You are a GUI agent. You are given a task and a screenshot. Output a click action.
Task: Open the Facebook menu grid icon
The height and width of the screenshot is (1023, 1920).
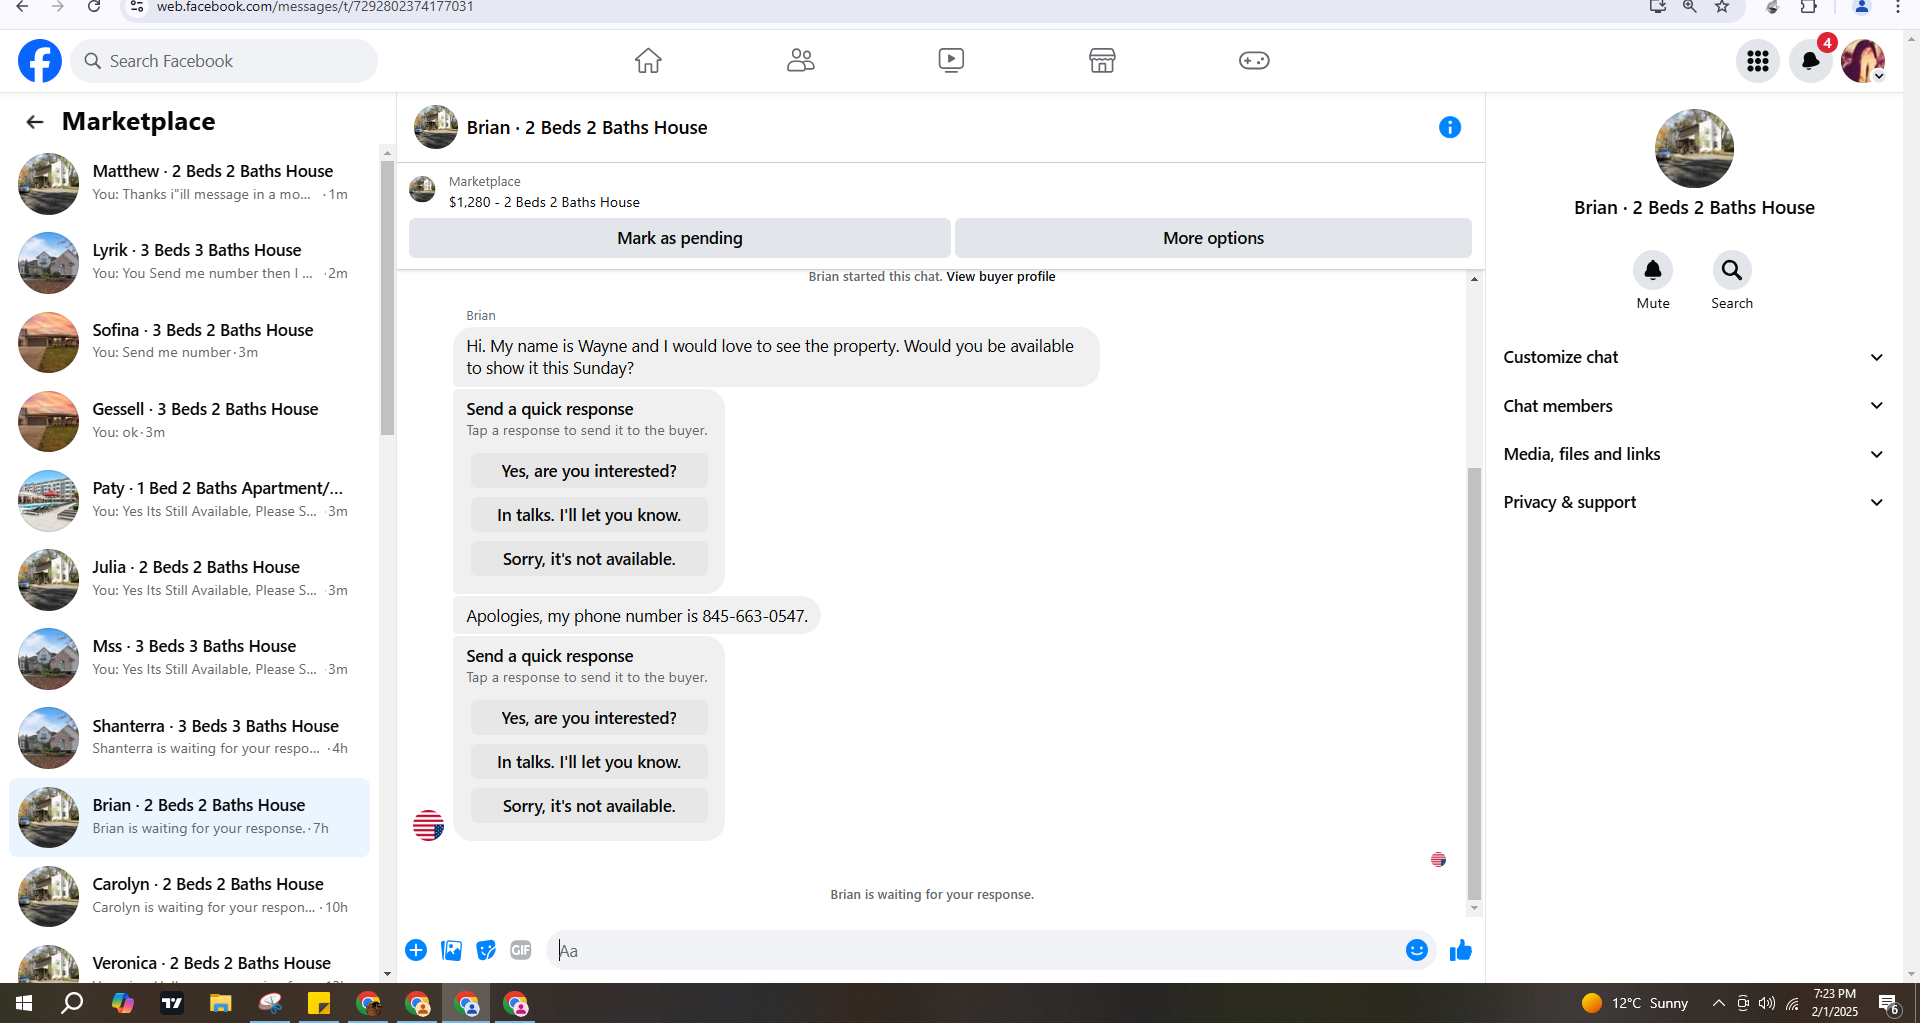1758,62
